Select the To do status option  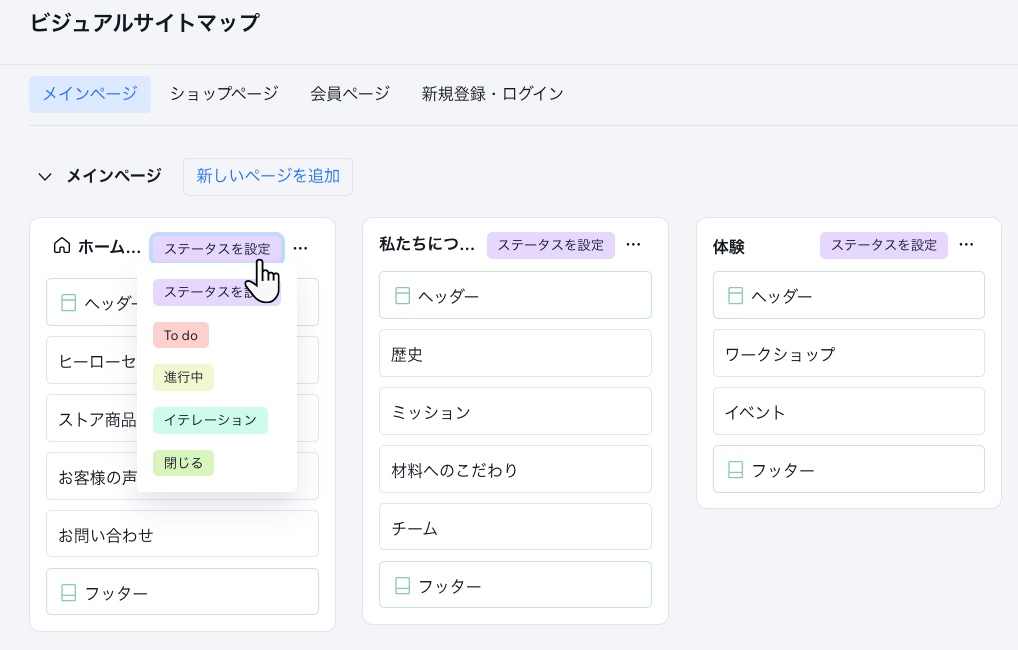pos(180,335)
